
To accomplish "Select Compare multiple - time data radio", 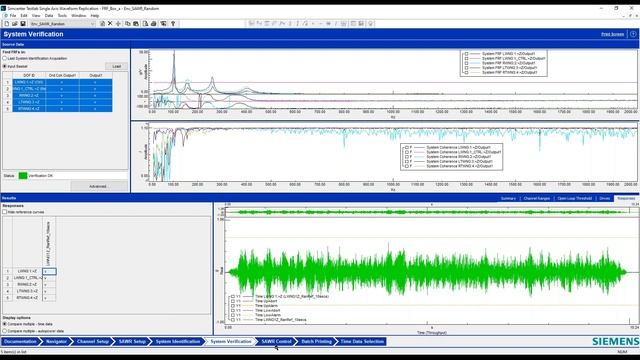I will pos(4,324).
